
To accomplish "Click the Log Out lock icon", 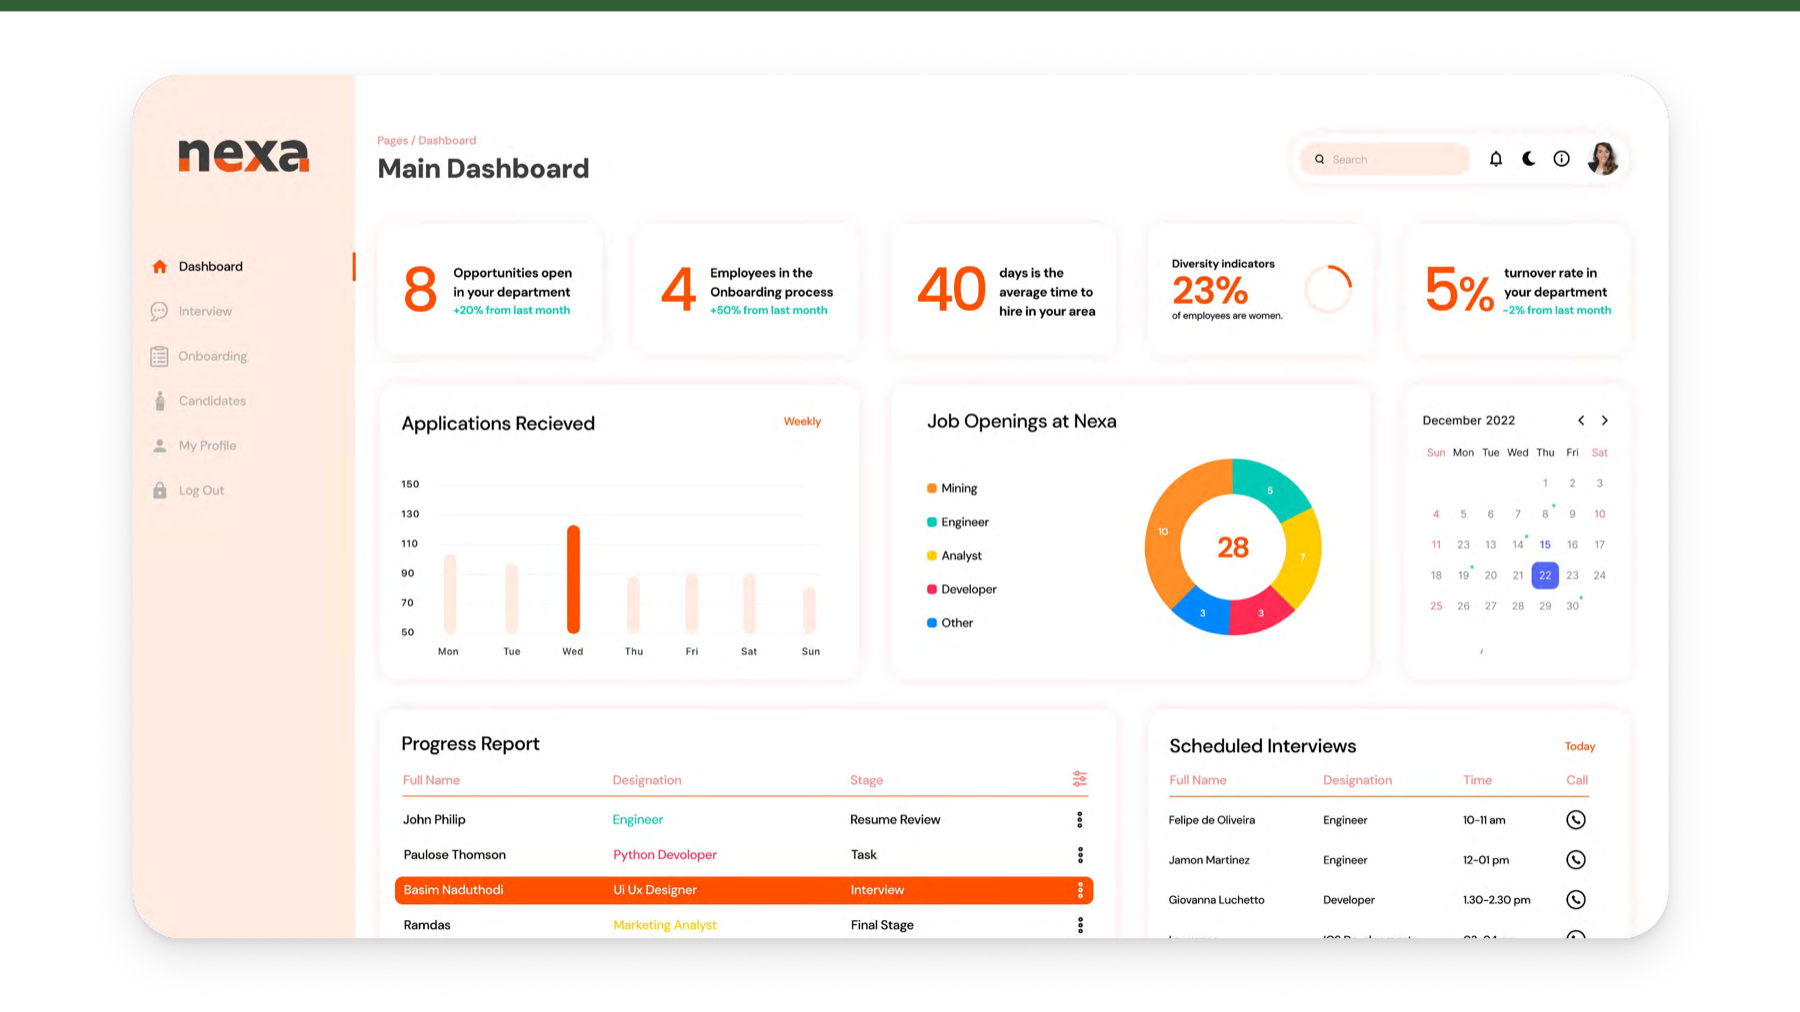I will point(160,490).
